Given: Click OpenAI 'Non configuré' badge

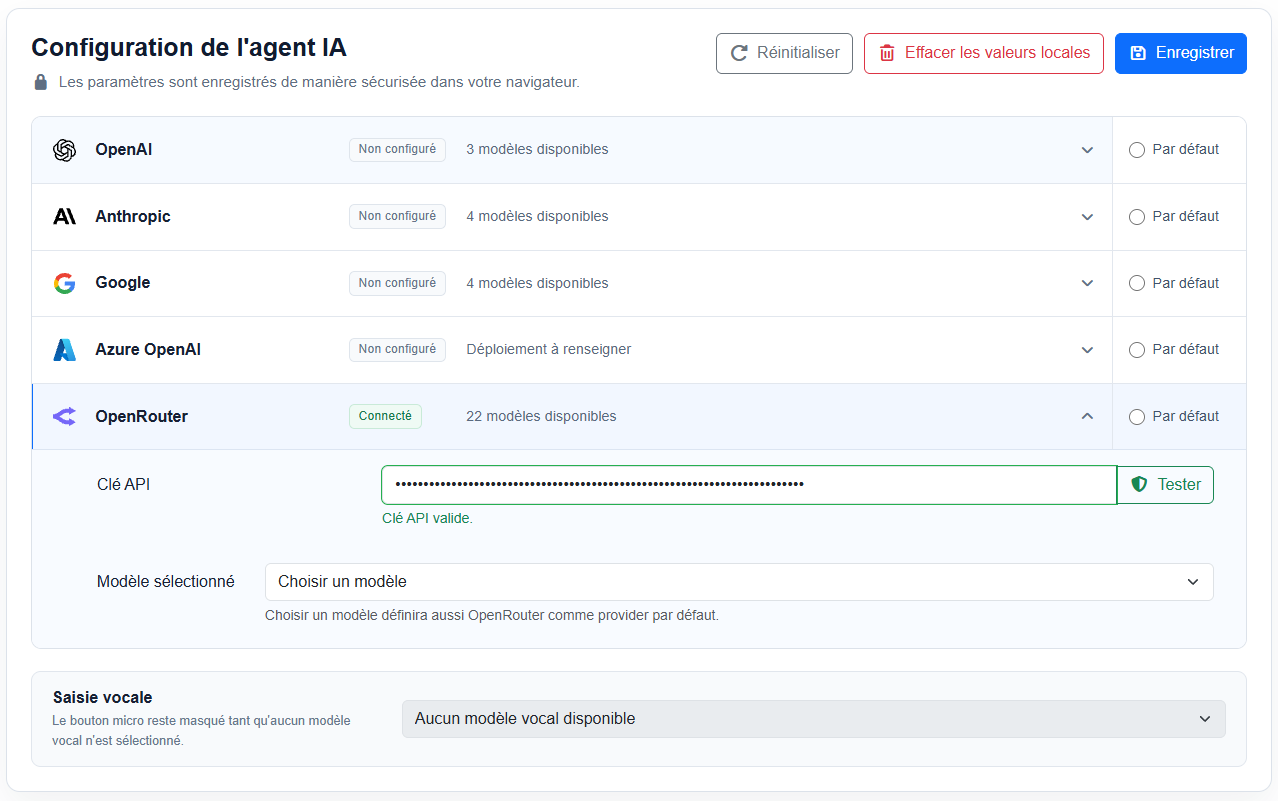Looking at the screenshot, I should click(x=397, y=149).
